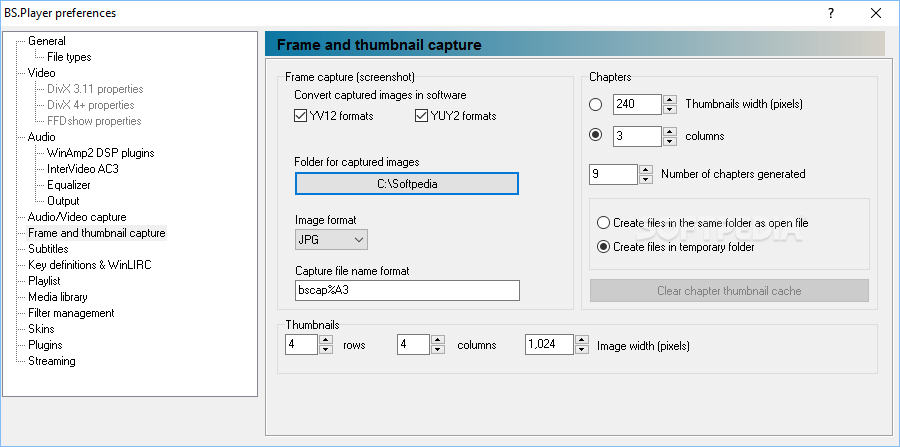
Task: Open Plugins preferences
Action: pos(45,345)
